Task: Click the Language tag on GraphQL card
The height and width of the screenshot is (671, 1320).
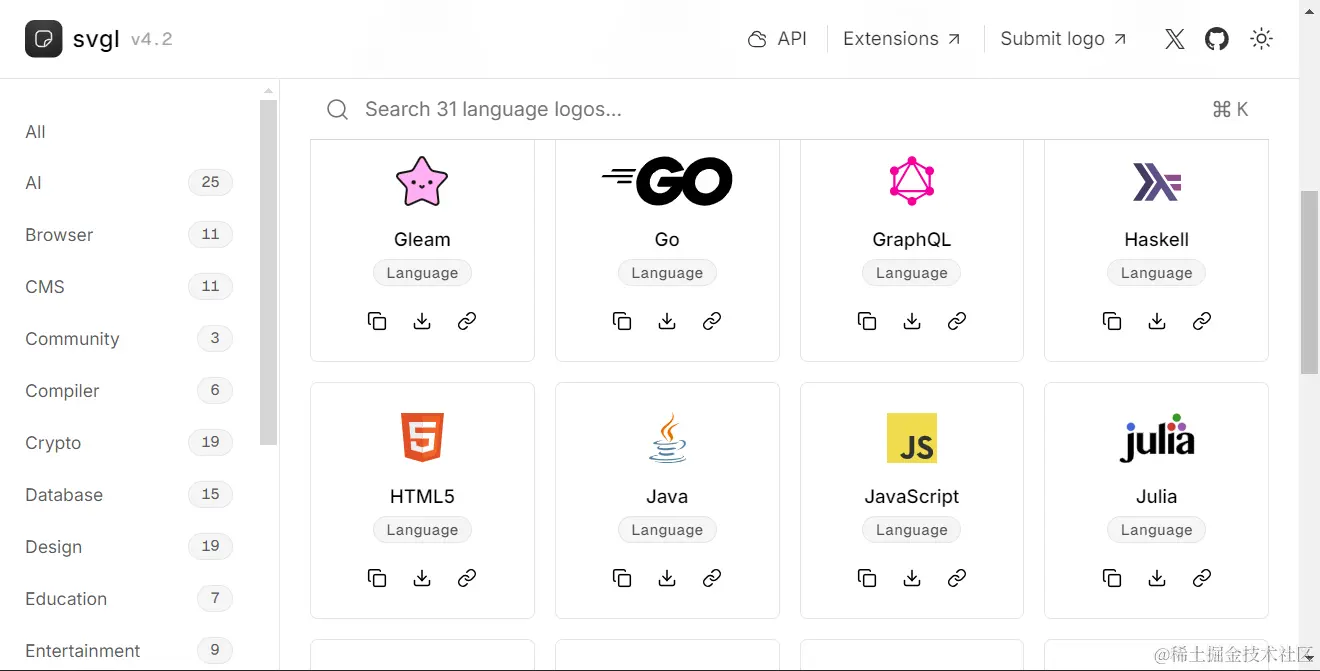Action: point(912,273)
